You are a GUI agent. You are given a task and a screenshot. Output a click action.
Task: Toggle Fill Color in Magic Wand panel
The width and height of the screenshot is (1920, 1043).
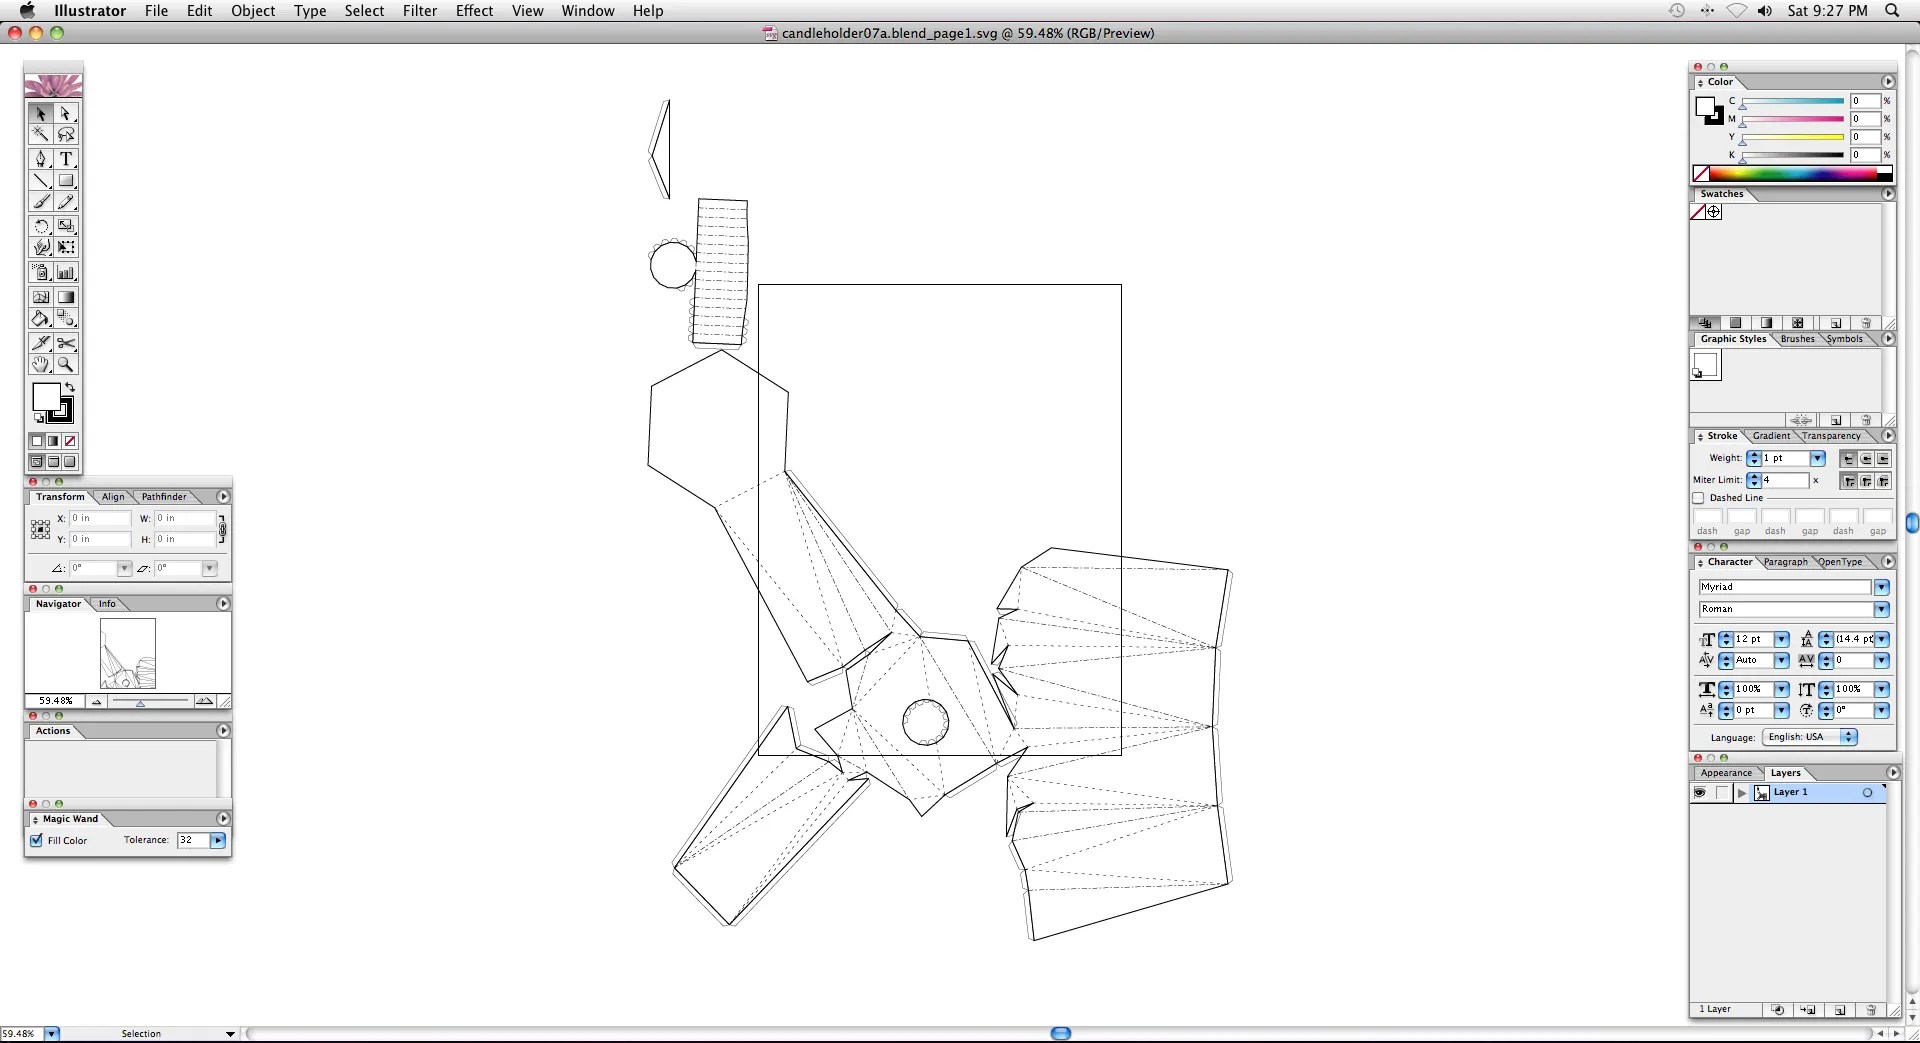[x=36, y=840]
